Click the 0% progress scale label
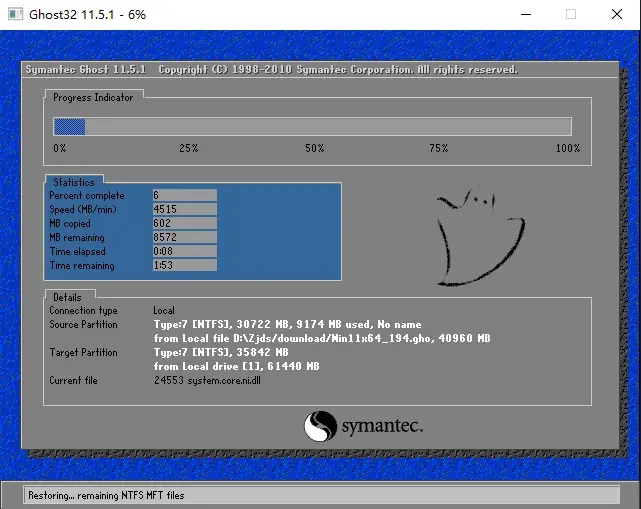641x509 pixels. (x=60, y=148)
